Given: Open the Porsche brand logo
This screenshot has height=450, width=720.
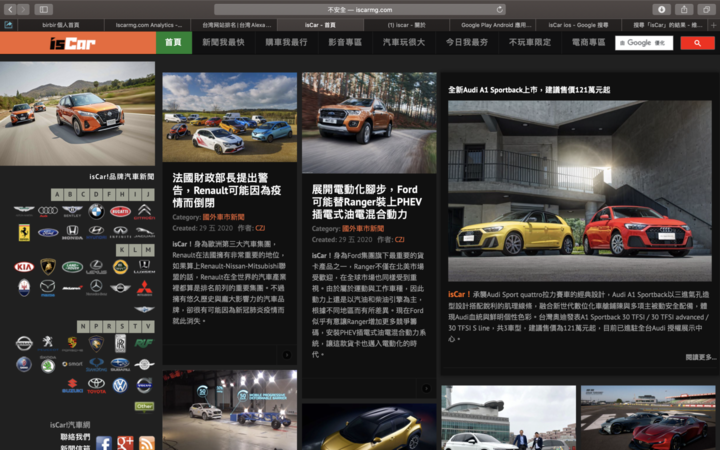Looking at the screenshot, I should 72,343.
